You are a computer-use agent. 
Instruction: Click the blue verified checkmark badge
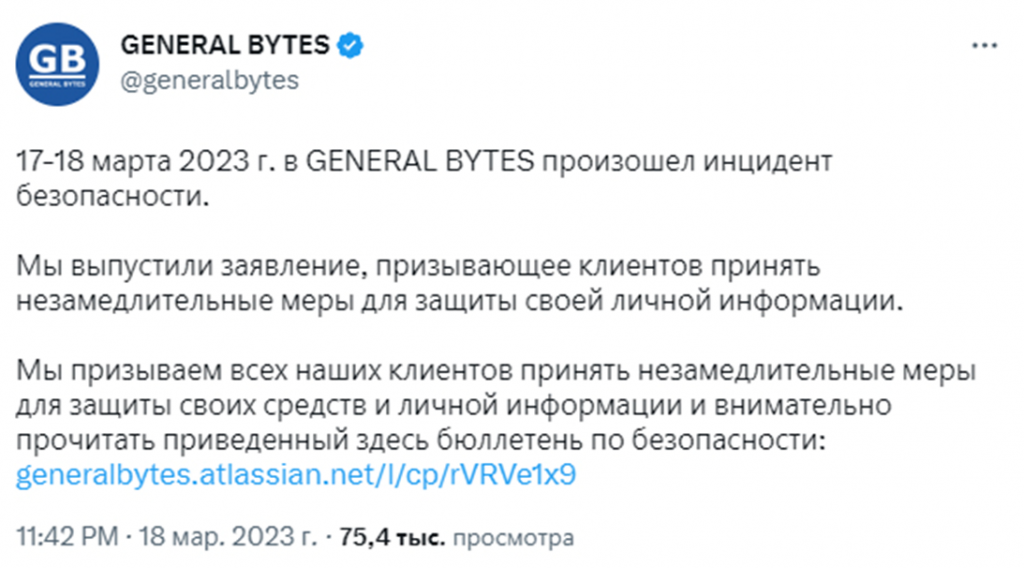[x=349, y=45]
